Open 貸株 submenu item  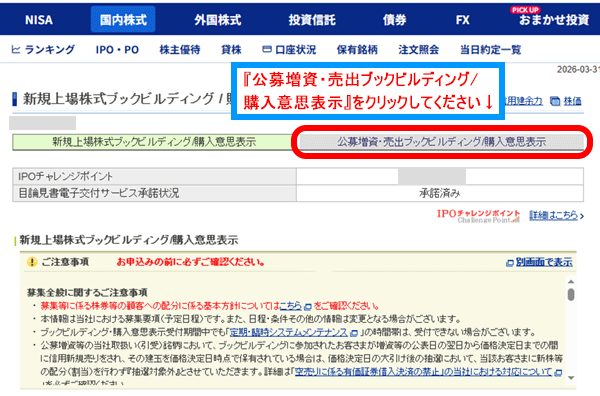(x=231, y=50)
